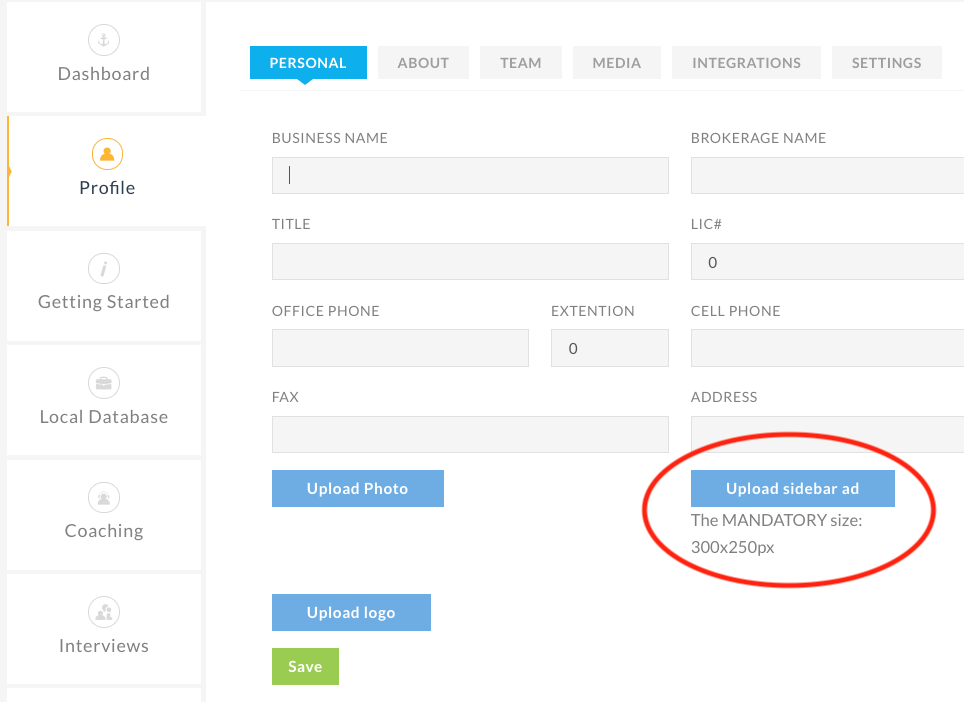Click the Extention number field

pos(610,348)
